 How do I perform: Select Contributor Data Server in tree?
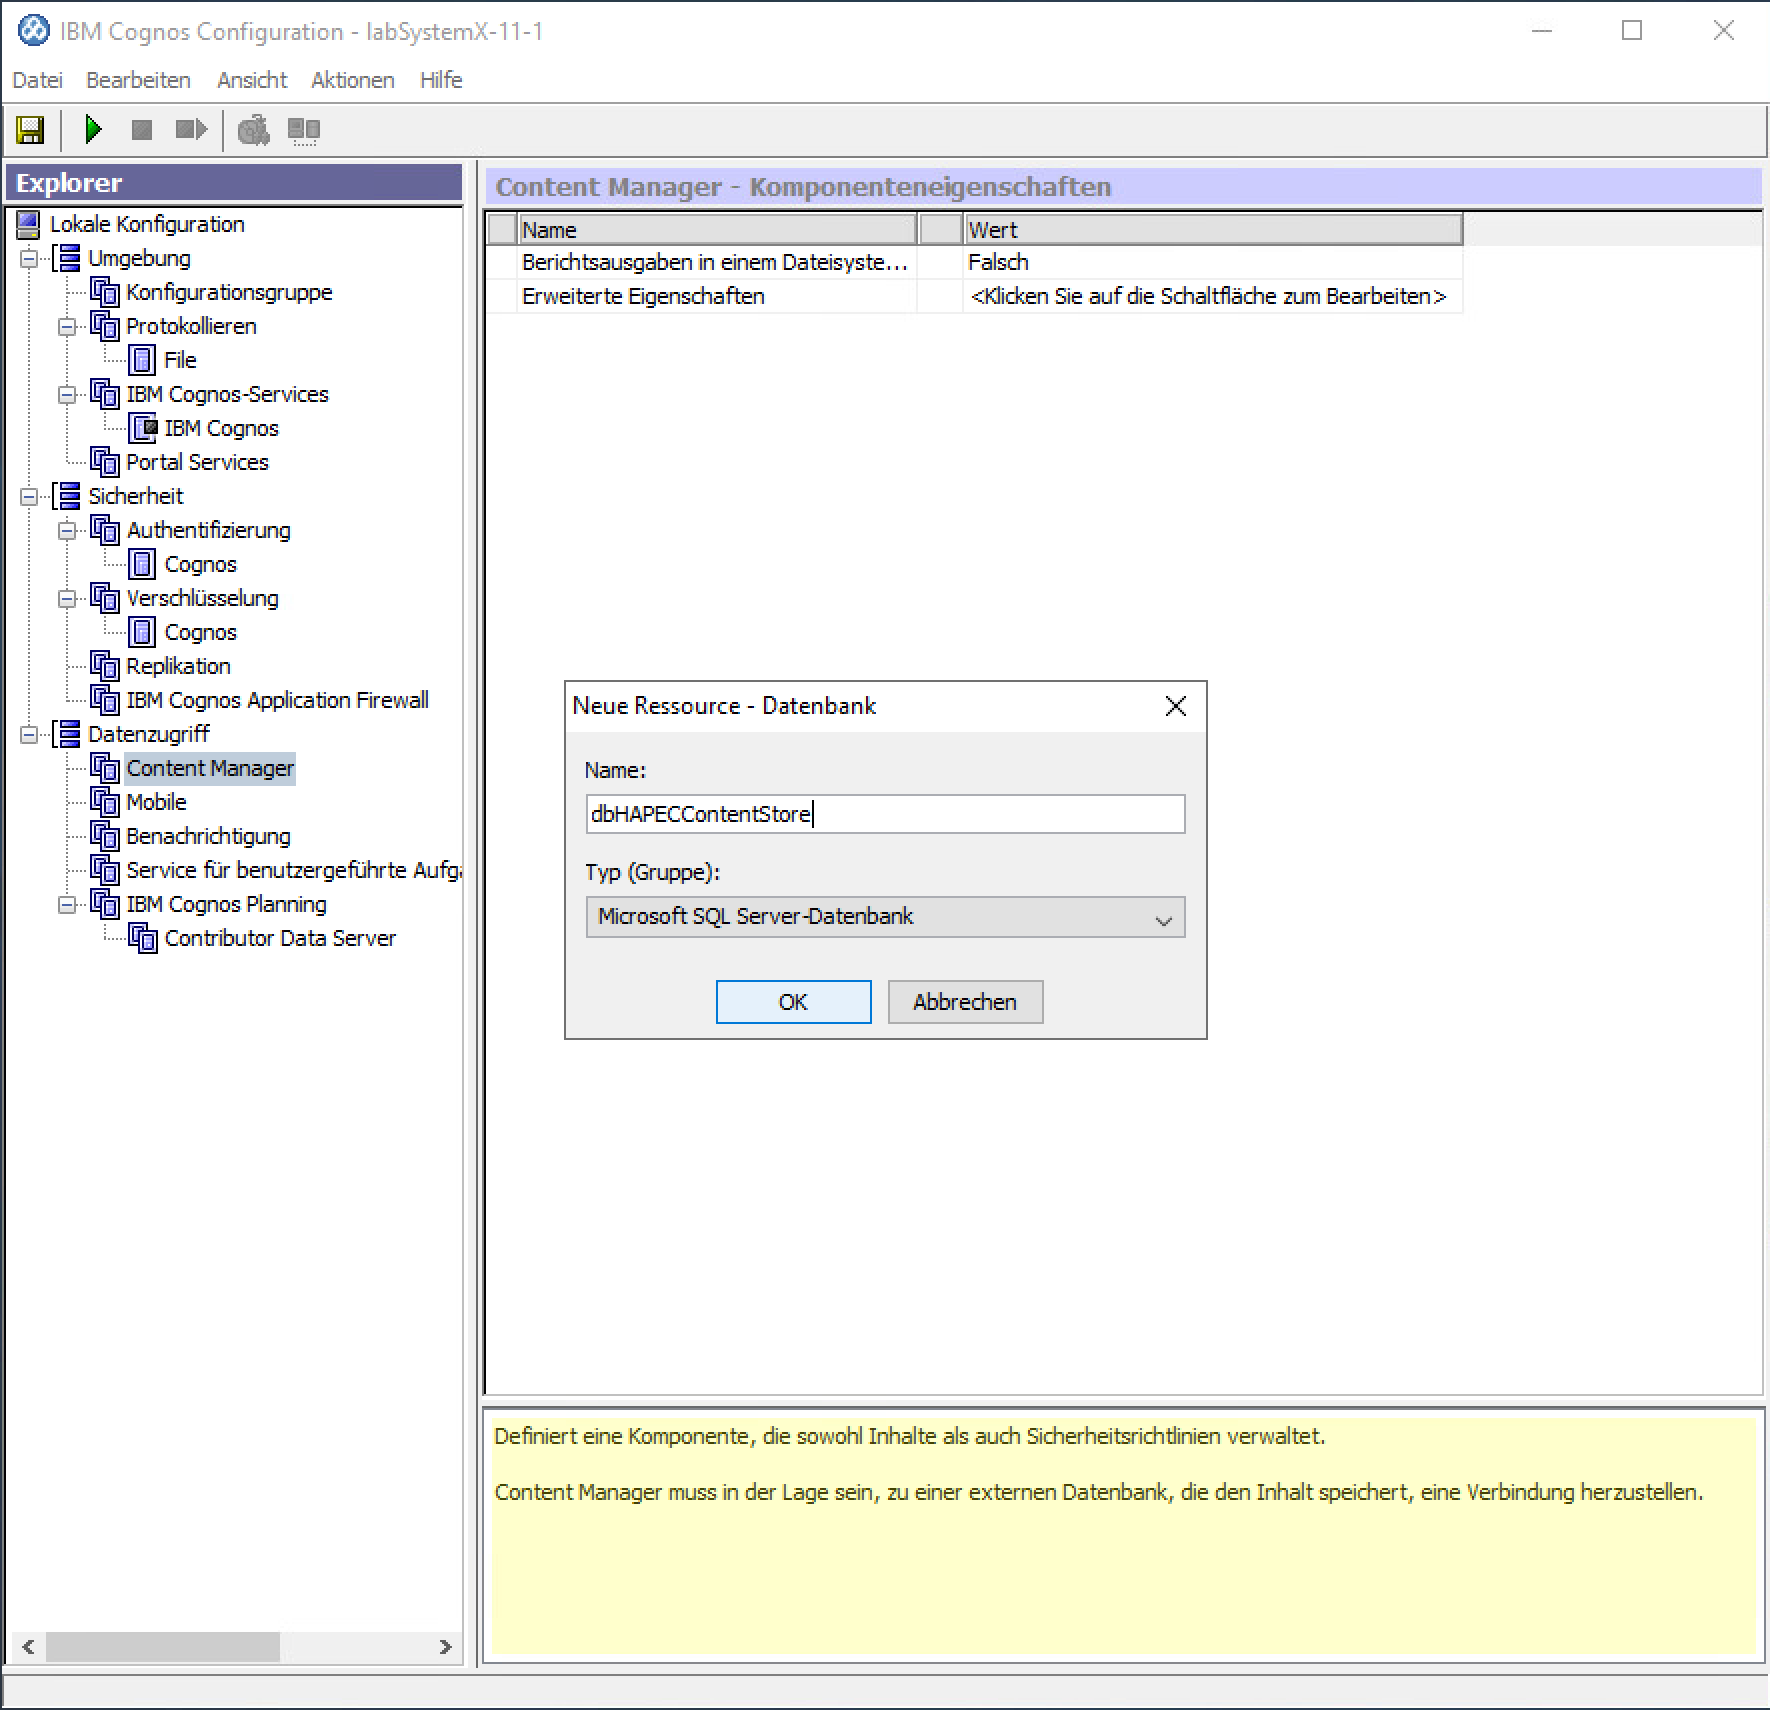point(280,938)
